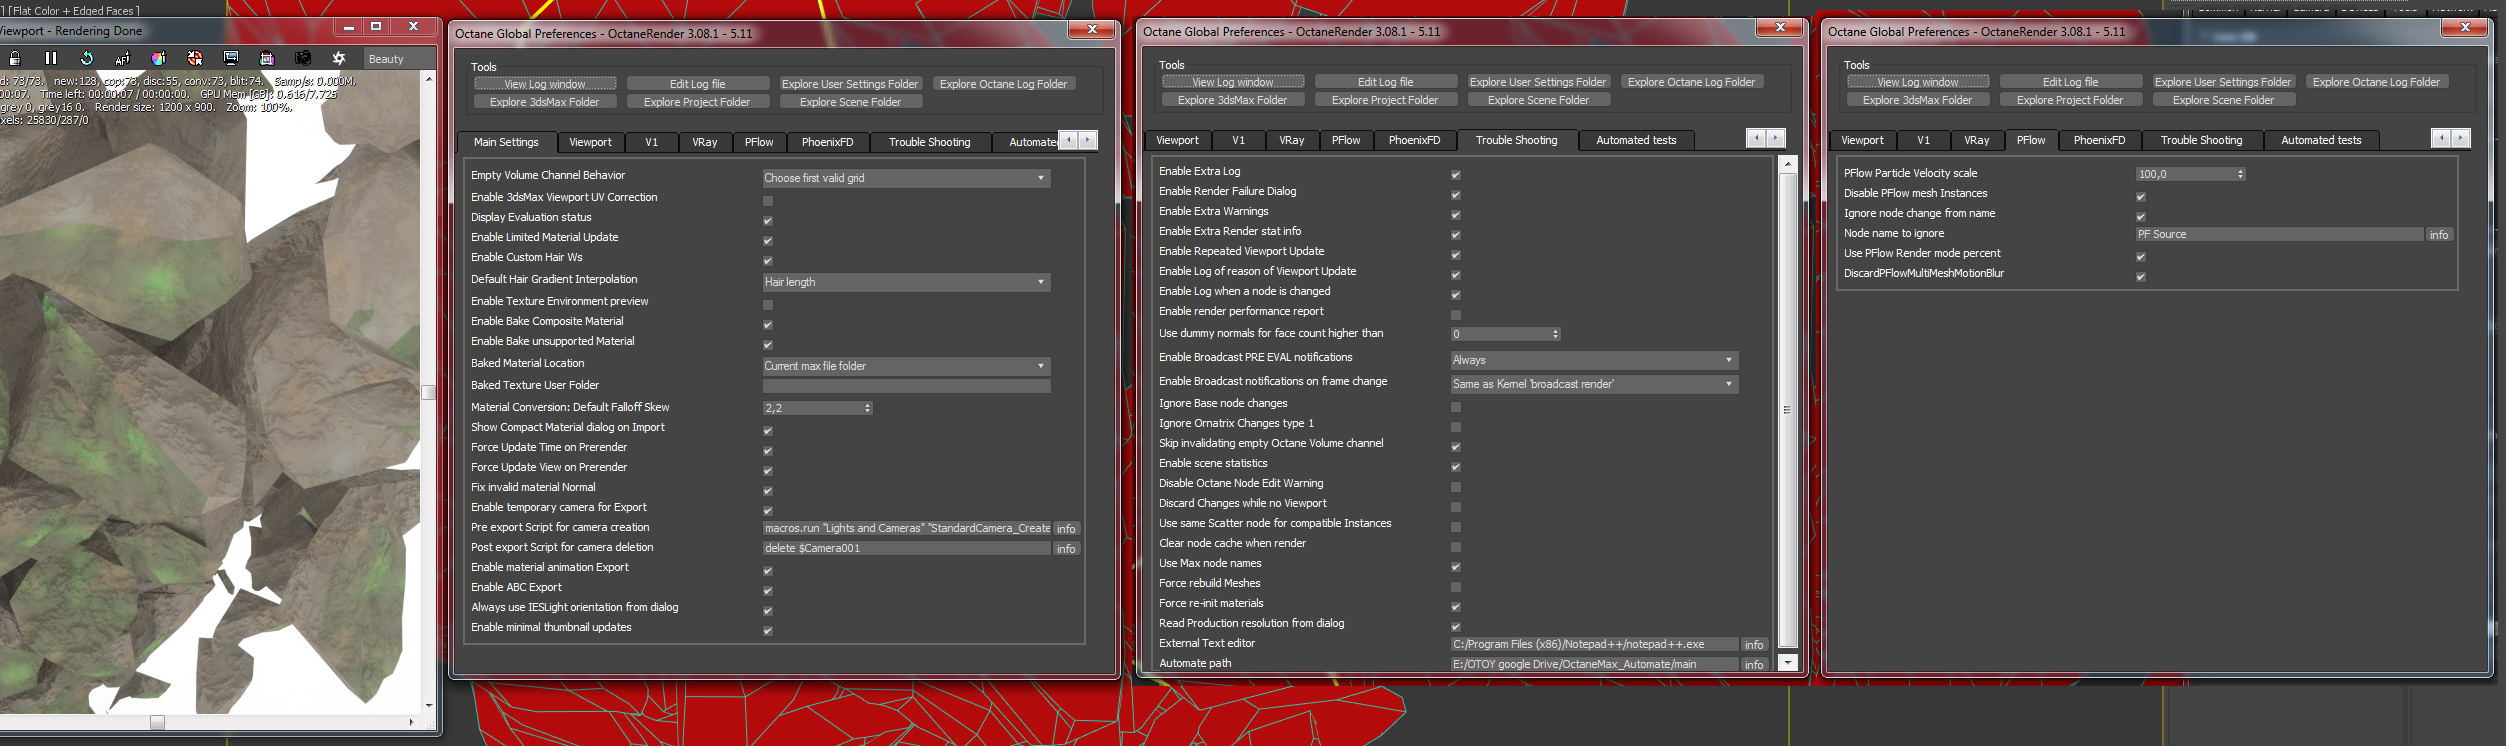Viewport: 2506px width, 746px height.
Task: Click the monitor resize icon in viewport
Action: click(231, 58)
